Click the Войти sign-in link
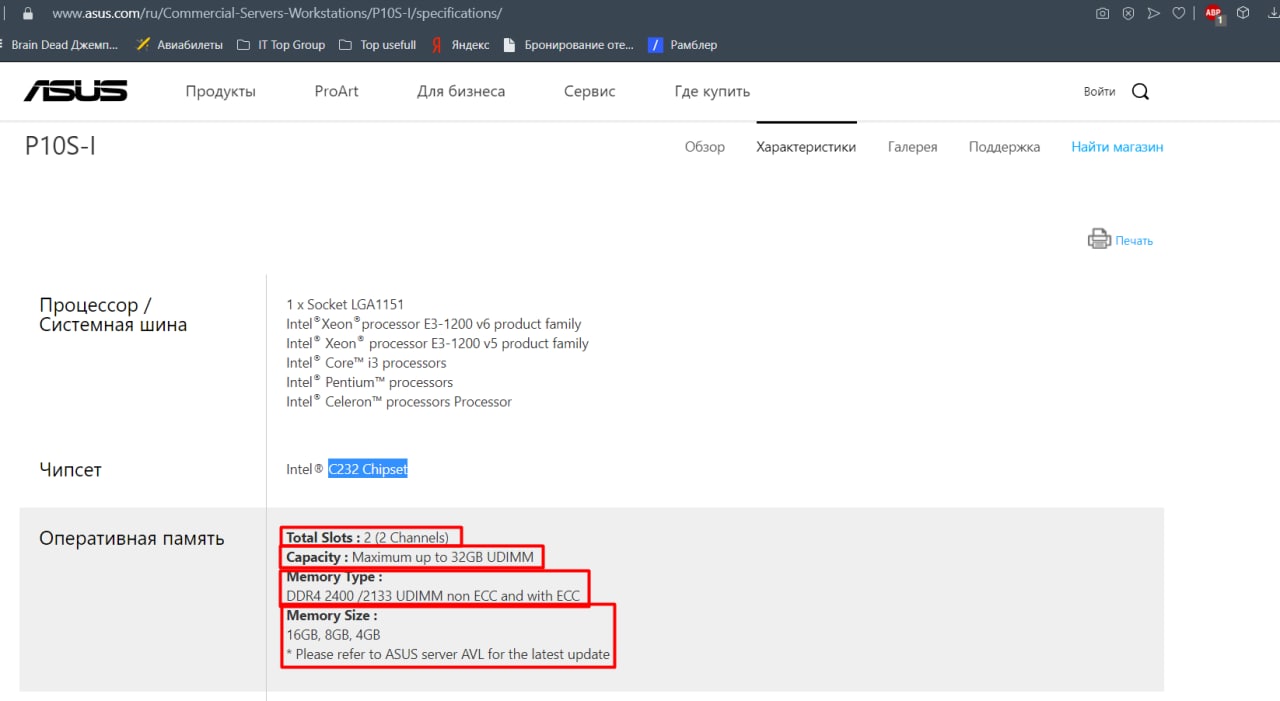 coord(1099,91)
